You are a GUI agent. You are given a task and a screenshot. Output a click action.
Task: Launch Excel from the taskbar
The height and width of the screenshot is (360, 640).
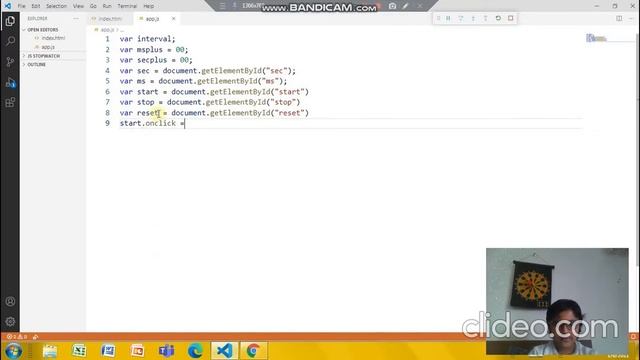pyautogui.click(x=79, y=351)
